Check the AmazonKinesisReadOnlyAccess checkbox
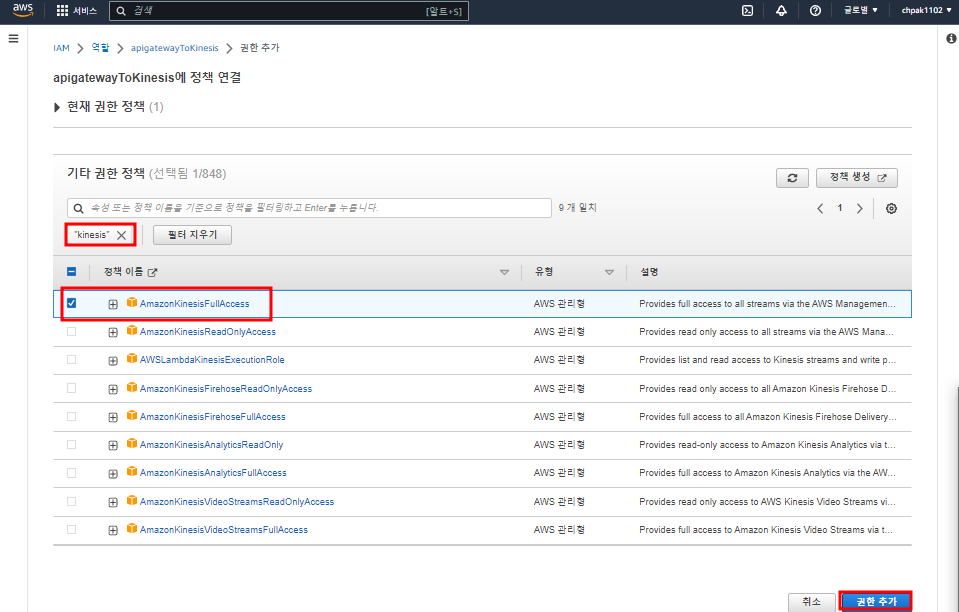The image size is (959, 612). [x=72, y=331]
